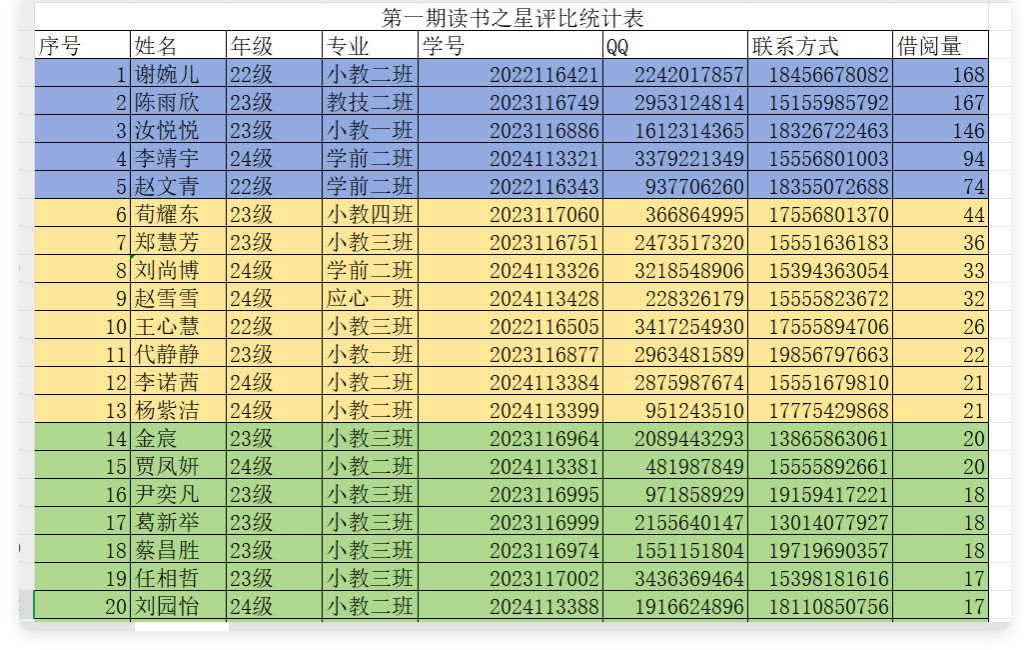Click the name cell 赵雪雪
This screenshot has width=1030, height=650.
click(179, 298)
